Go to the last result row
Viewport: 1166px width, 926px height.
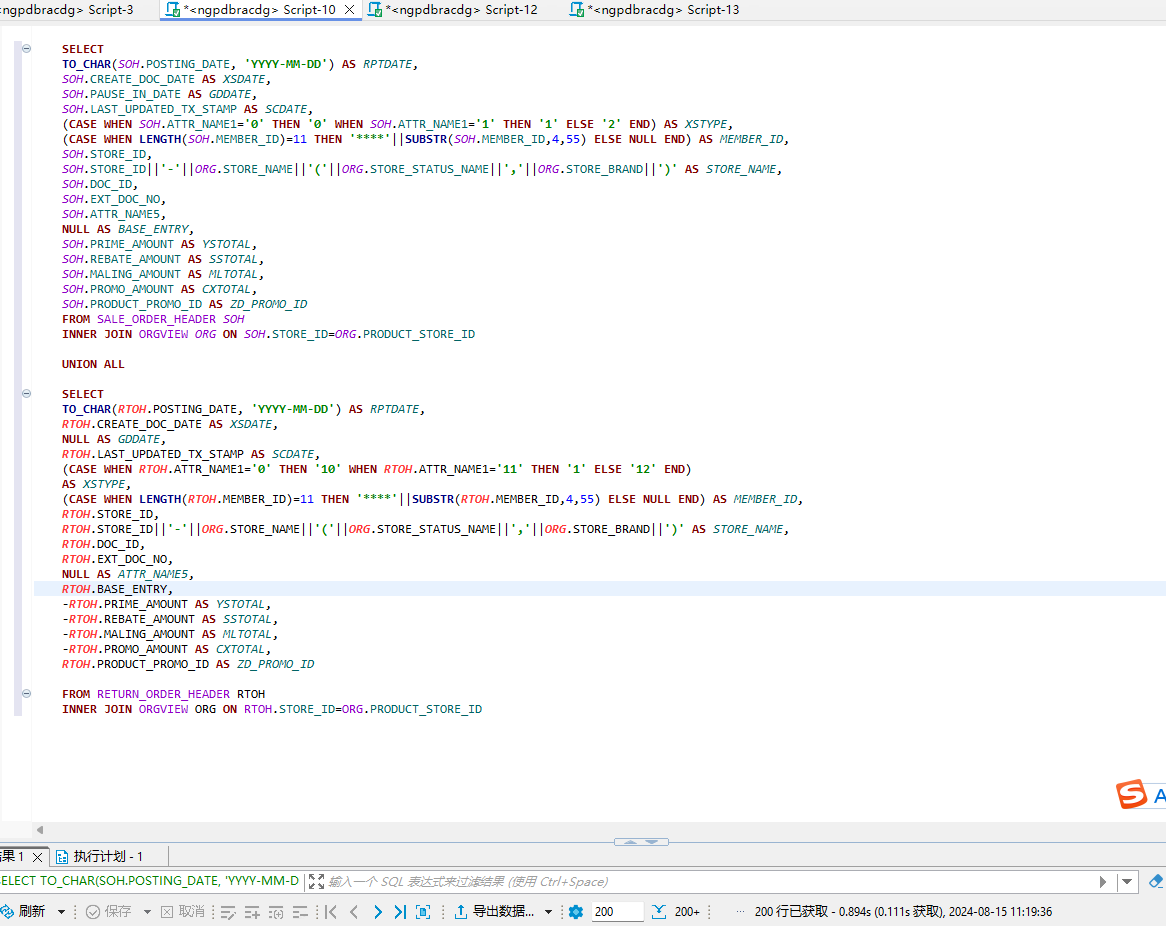[400, 912]
